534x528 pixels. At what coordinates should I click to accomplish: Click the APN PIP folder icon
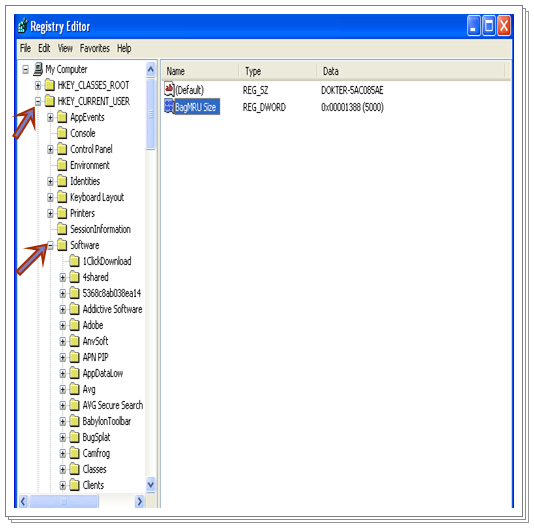(75, 357)
